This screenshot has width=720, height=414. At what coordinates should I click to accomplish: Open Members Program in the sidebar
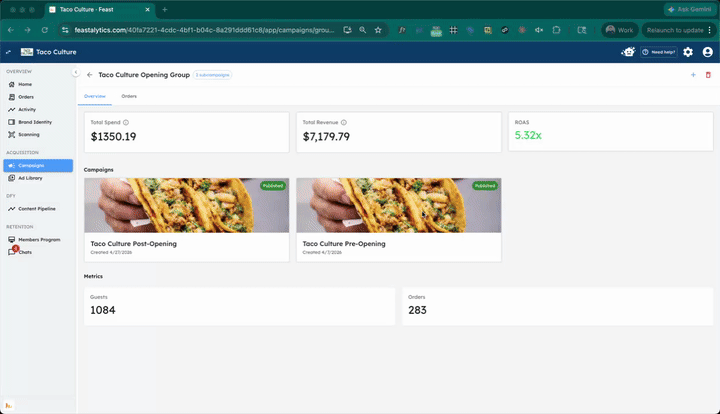[38, 240]
